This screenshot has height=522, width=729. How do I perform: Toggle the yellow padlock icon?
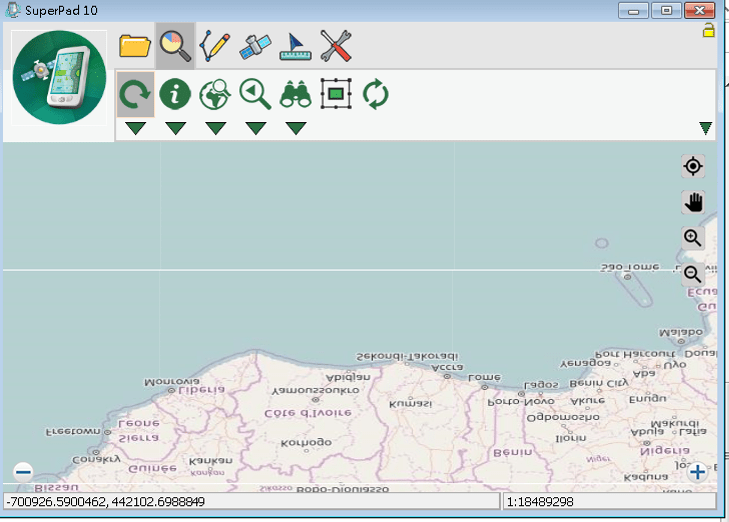(x=708, y=30)
